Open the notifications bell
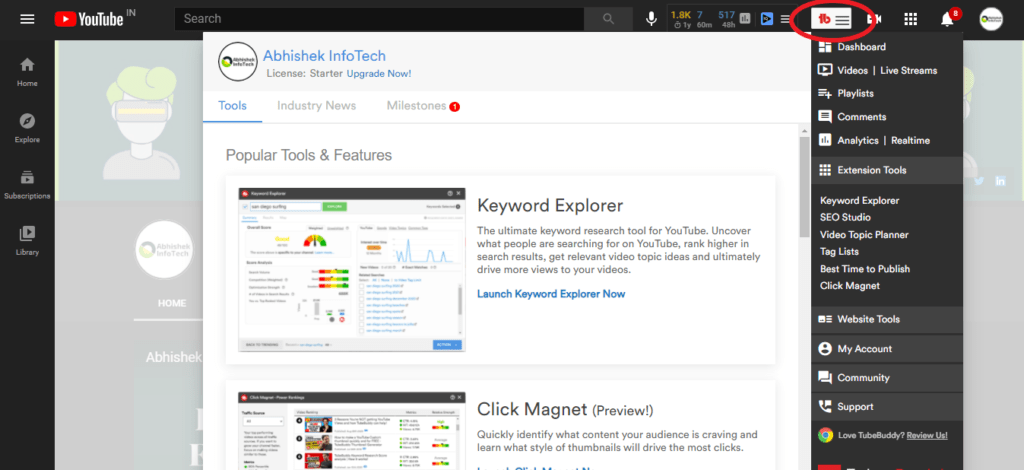This screenshot has width=1024, height=470. [947, 20]
